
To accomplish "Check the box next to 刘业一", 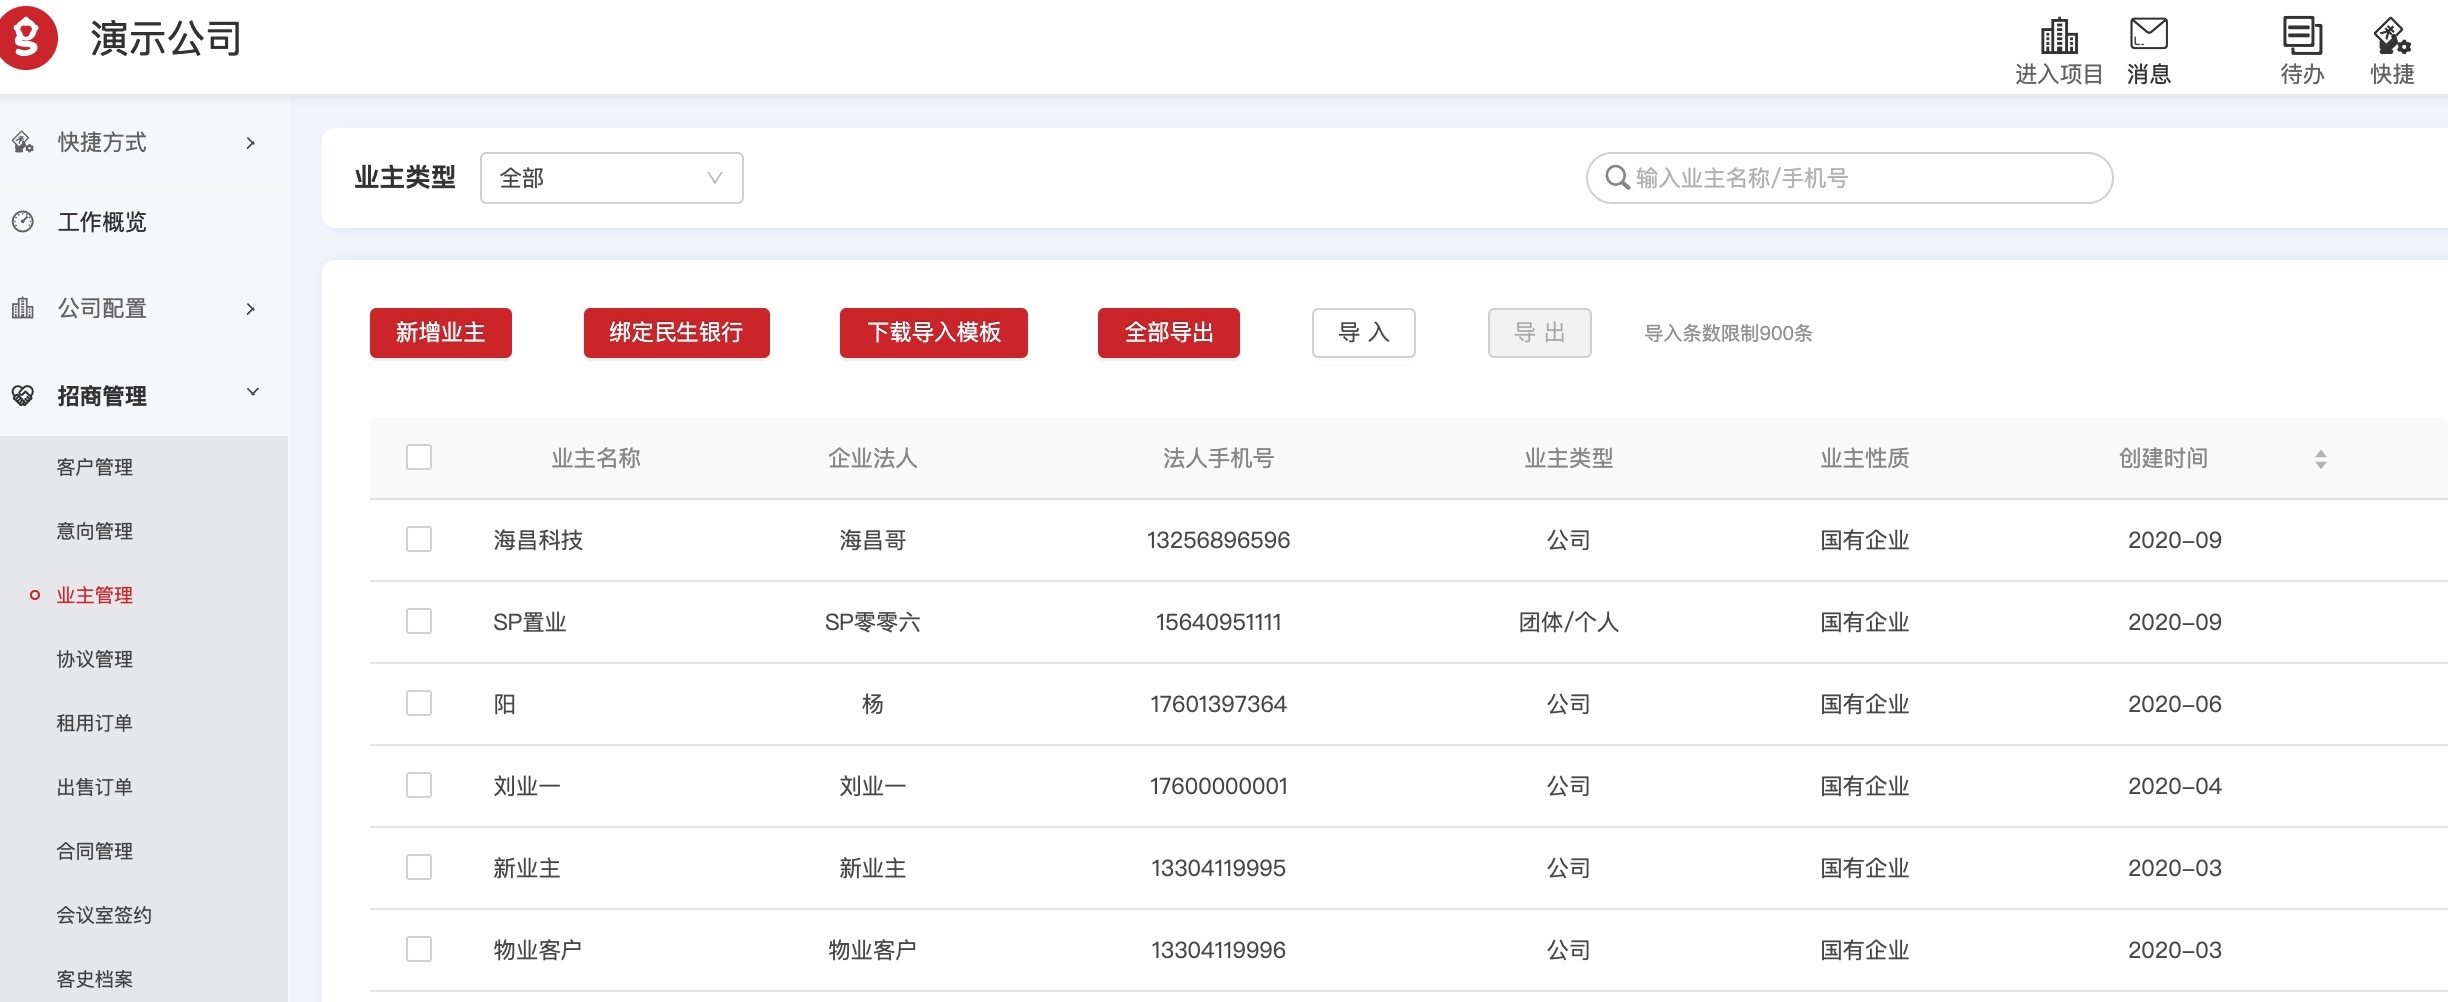I will 419,785.
